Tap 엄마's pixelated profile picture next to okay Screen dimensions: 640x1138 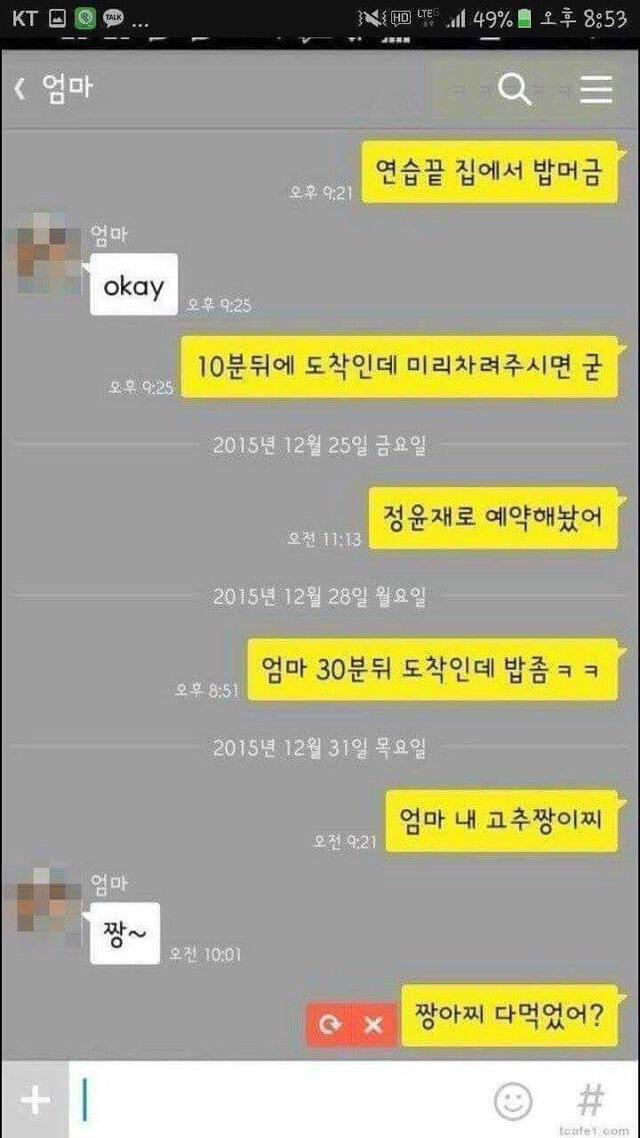tap(44, 253)
